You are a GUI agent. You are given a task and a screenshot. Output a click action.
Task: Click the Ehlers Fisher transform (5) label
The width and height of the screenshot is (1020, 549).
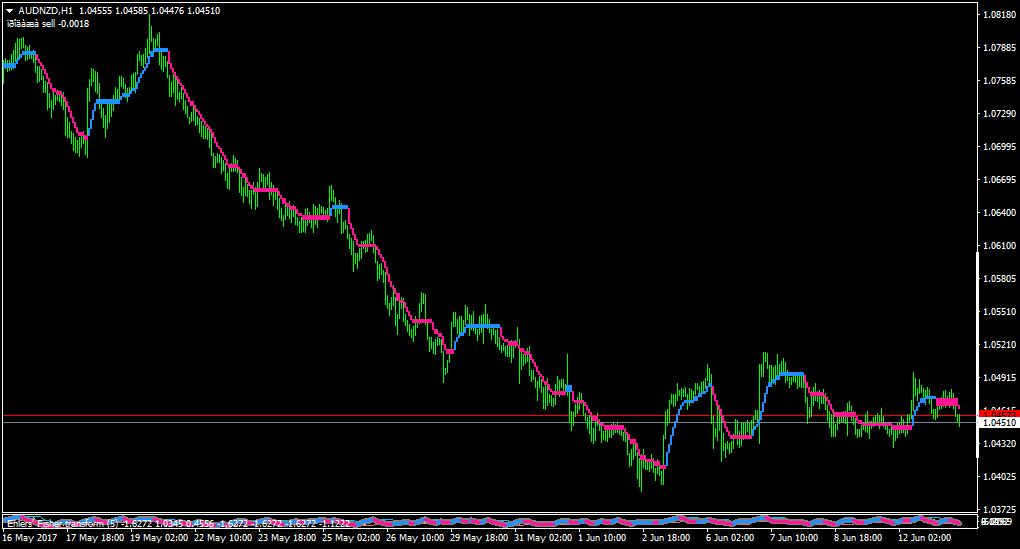point(63,523)
